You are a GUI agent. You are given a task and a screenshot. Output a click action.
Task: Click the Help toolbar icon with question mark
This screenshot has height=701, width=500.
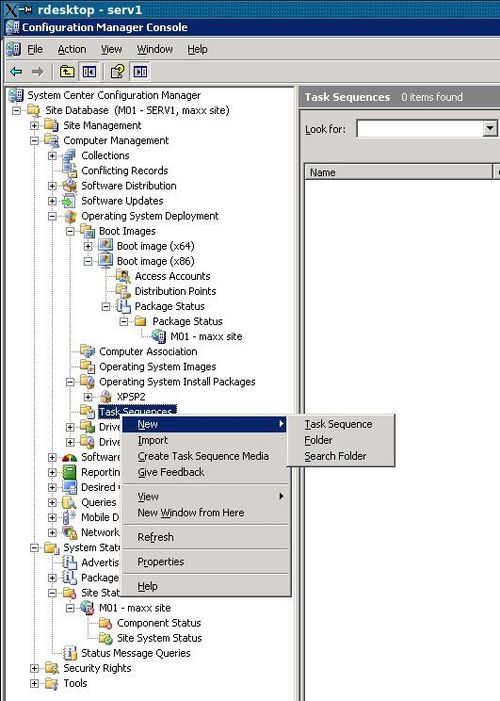[118, 72]
